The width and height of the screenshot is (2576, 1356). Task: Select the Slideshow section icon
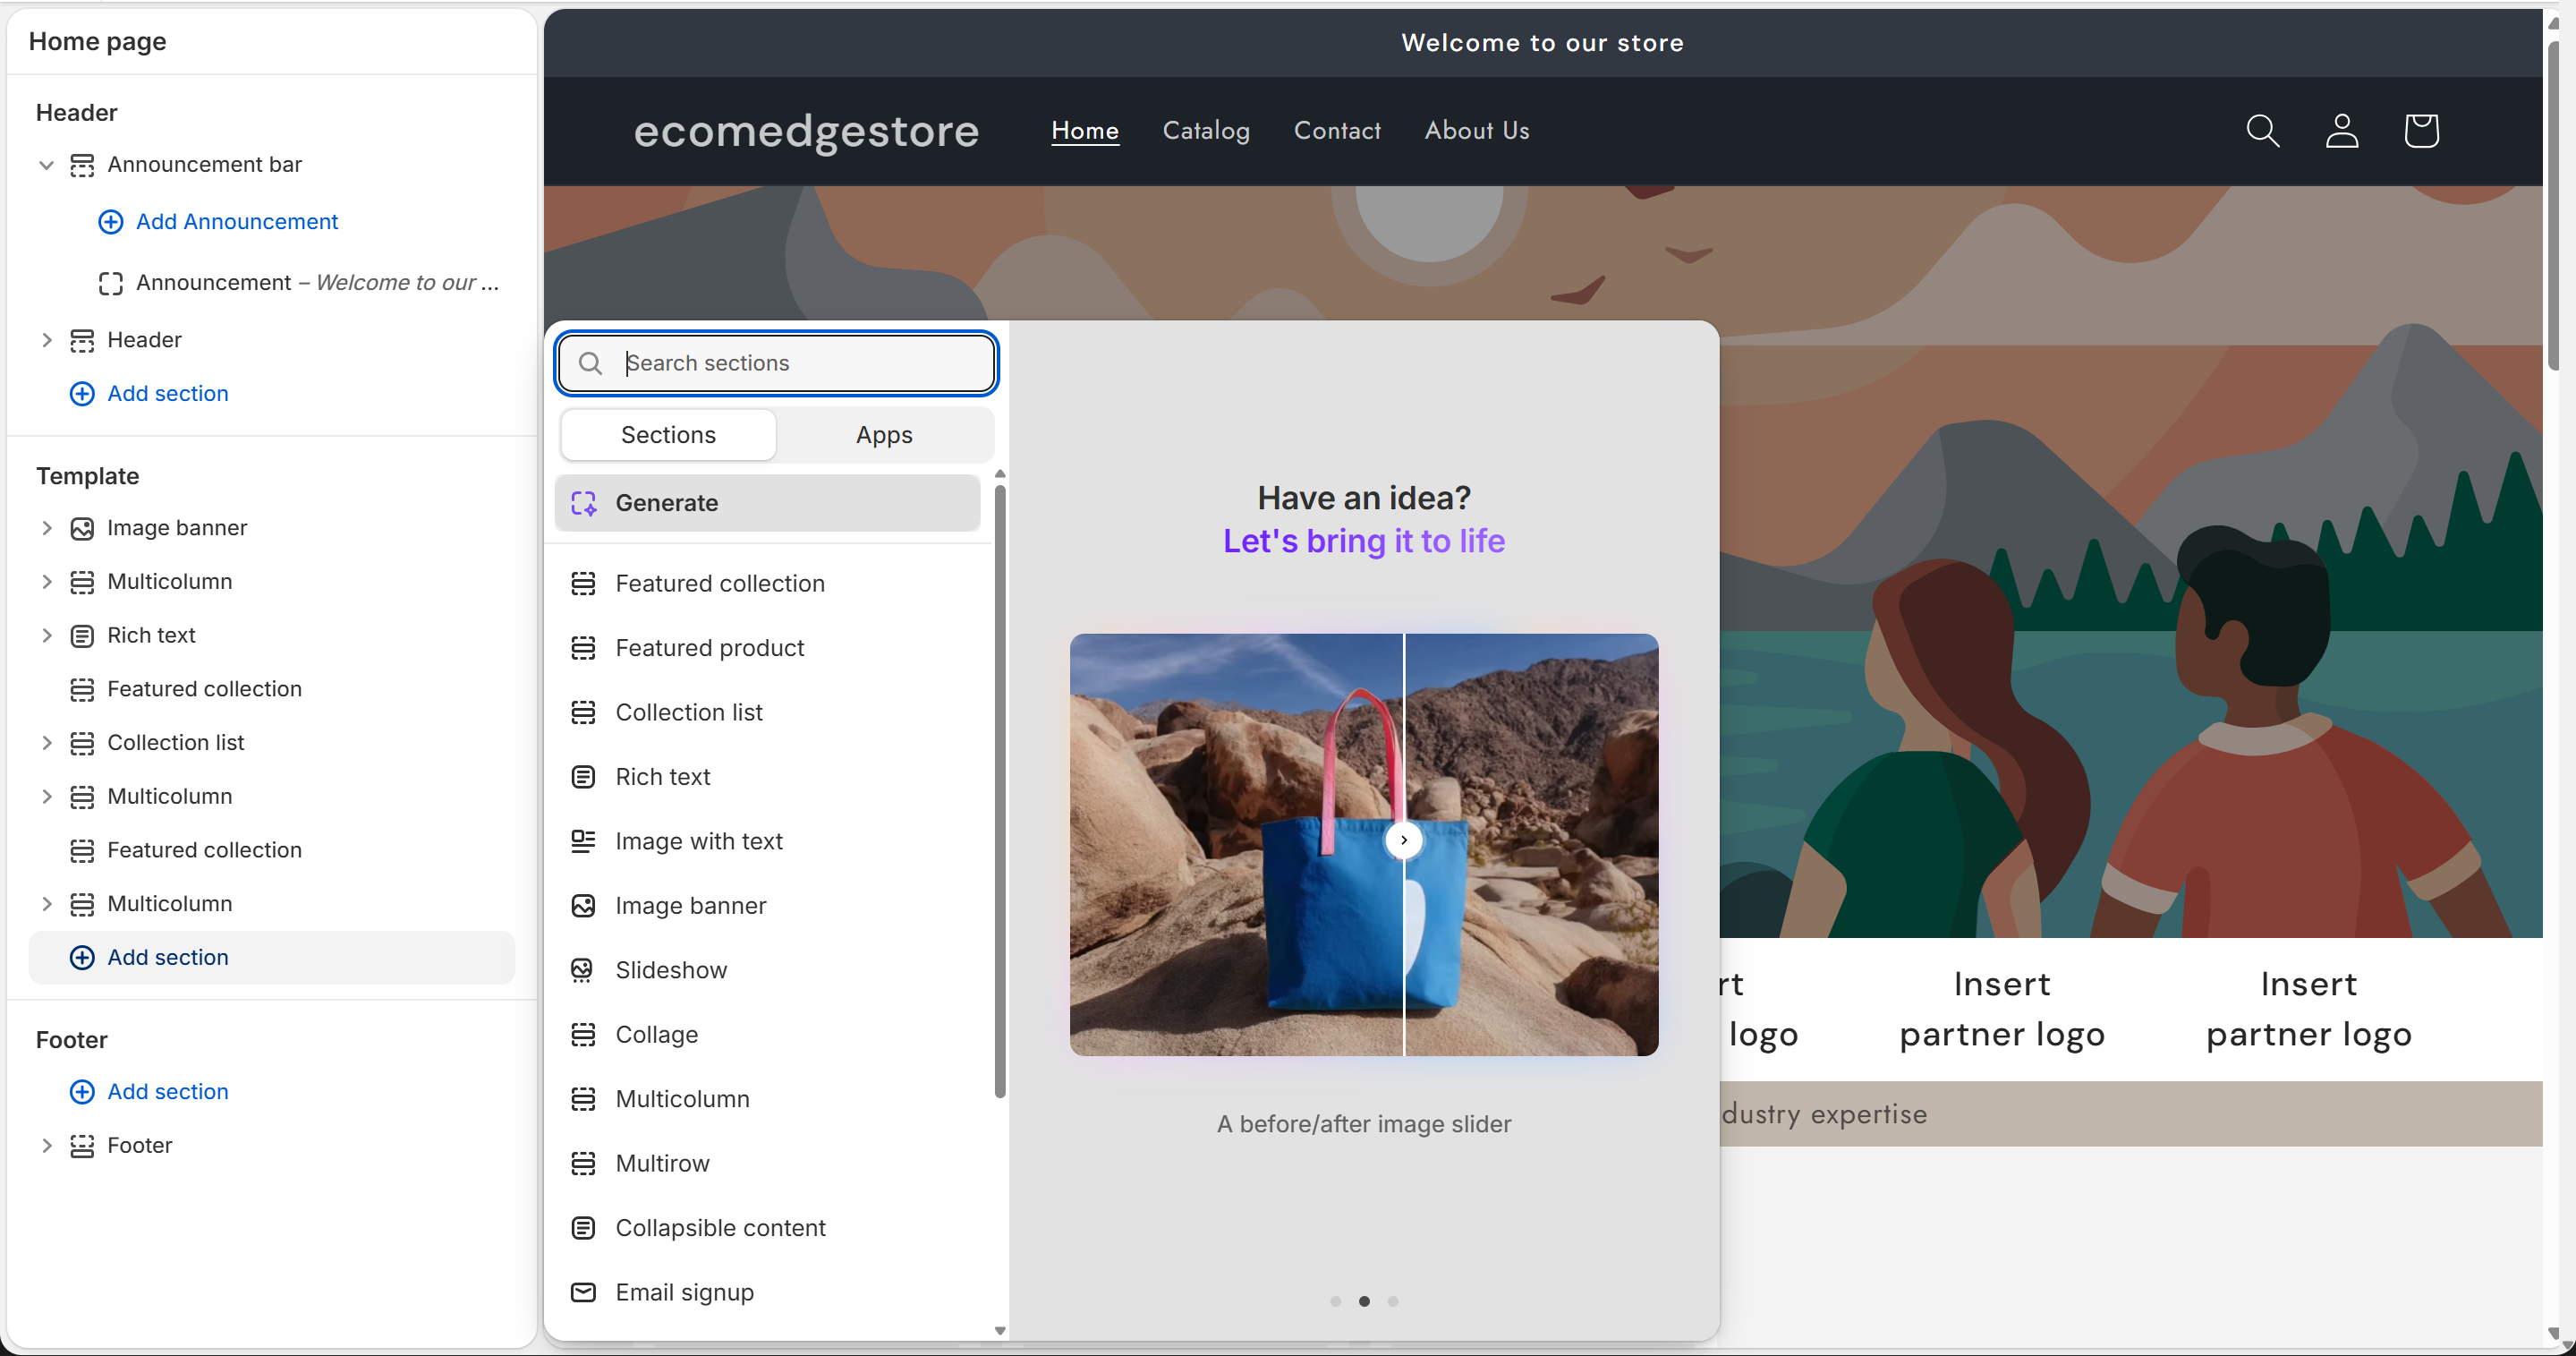tap(584, 969)
